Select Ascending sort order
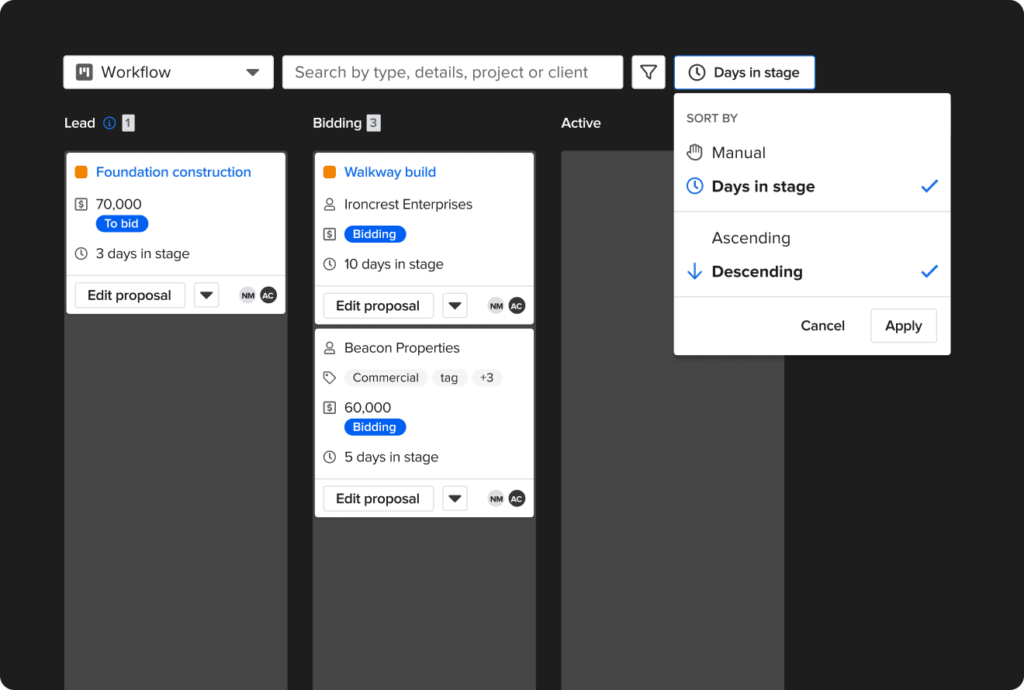This screenshot has width=1024, height=690. [x=751, y=238]
